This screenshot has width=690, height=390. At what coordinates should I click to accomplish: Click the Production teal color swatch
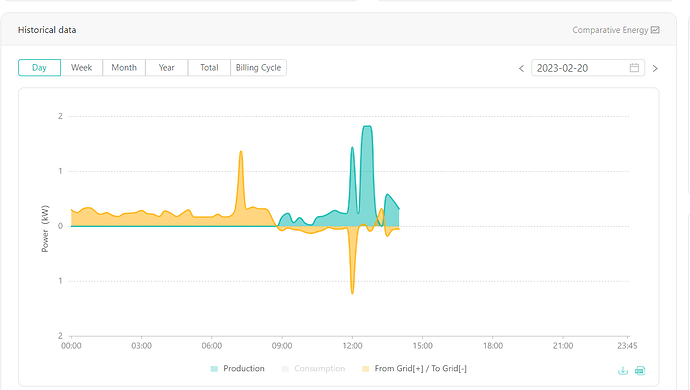(x=214, y=369)
